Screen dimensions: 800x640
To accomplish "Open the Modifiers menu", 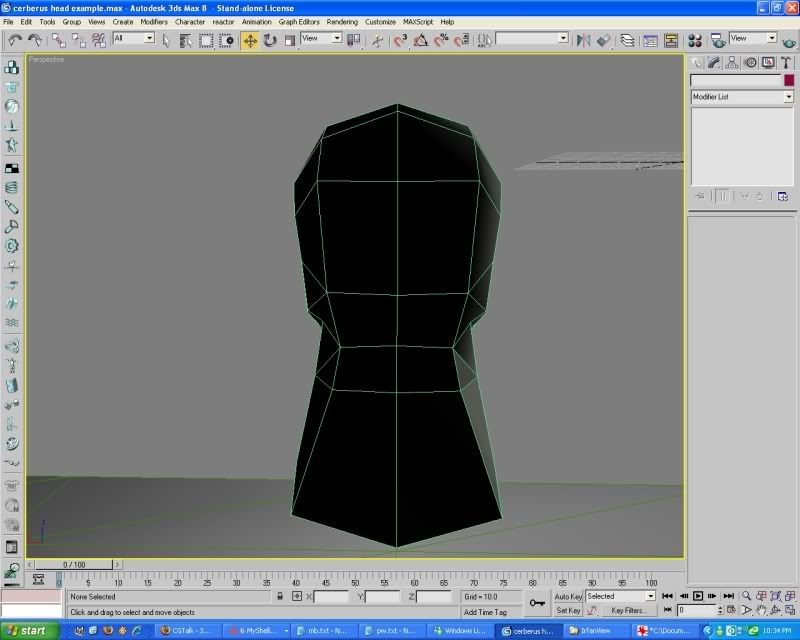I will [x=154, y=21].
